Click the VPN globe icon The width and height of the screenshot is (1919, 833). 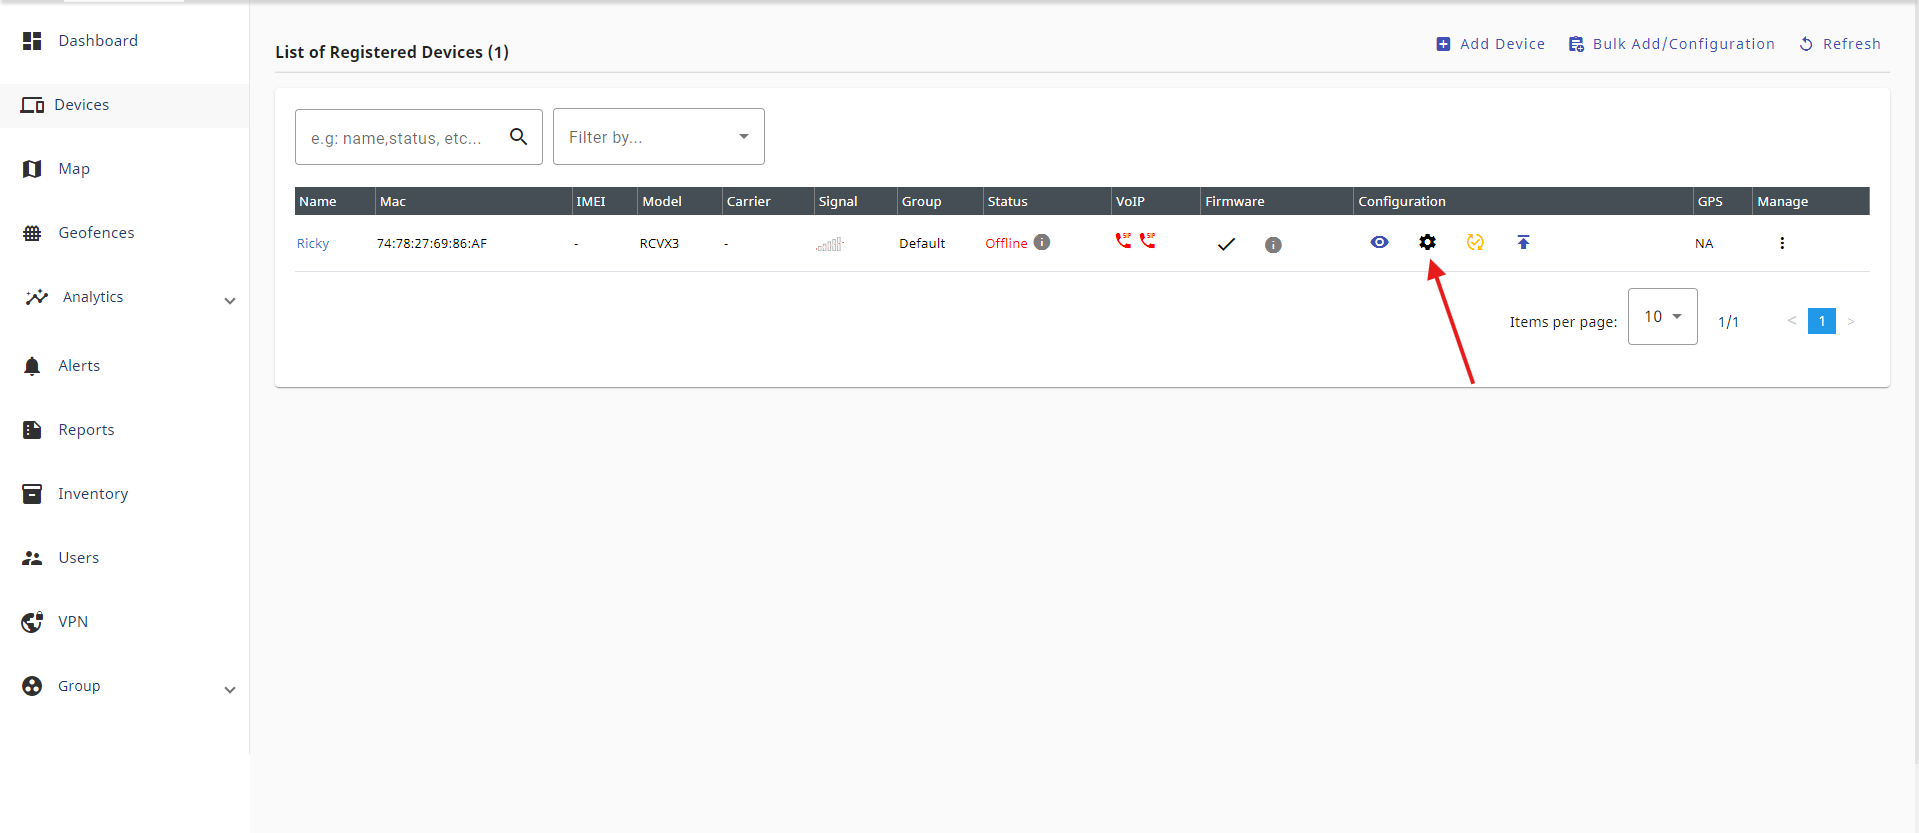pos(32,622)
